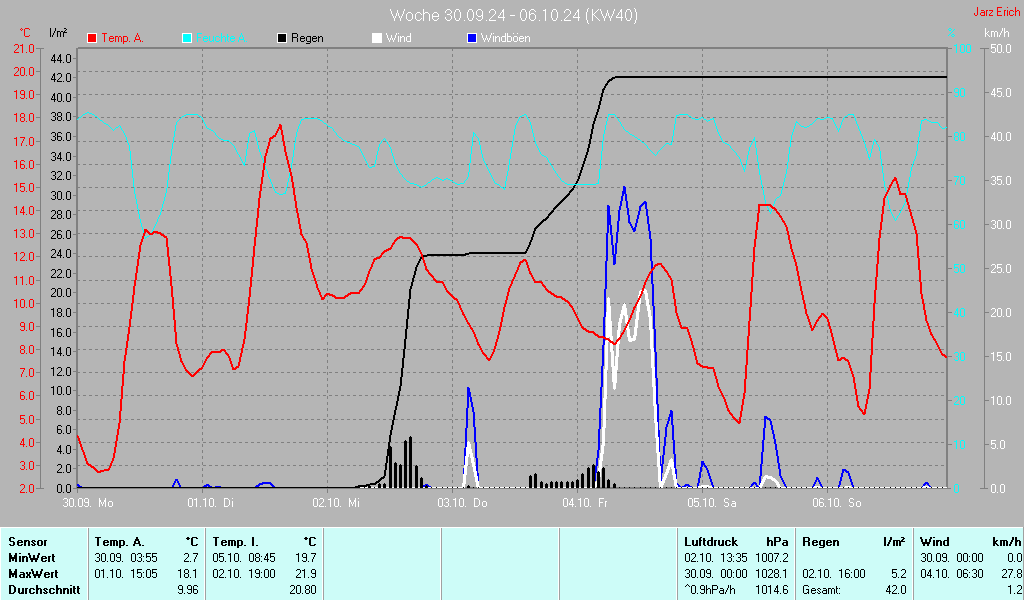Viewport: 1024px width, 600px height.
Task: Click the '03.10. Do' date axis label
Action: coord(462,503)
